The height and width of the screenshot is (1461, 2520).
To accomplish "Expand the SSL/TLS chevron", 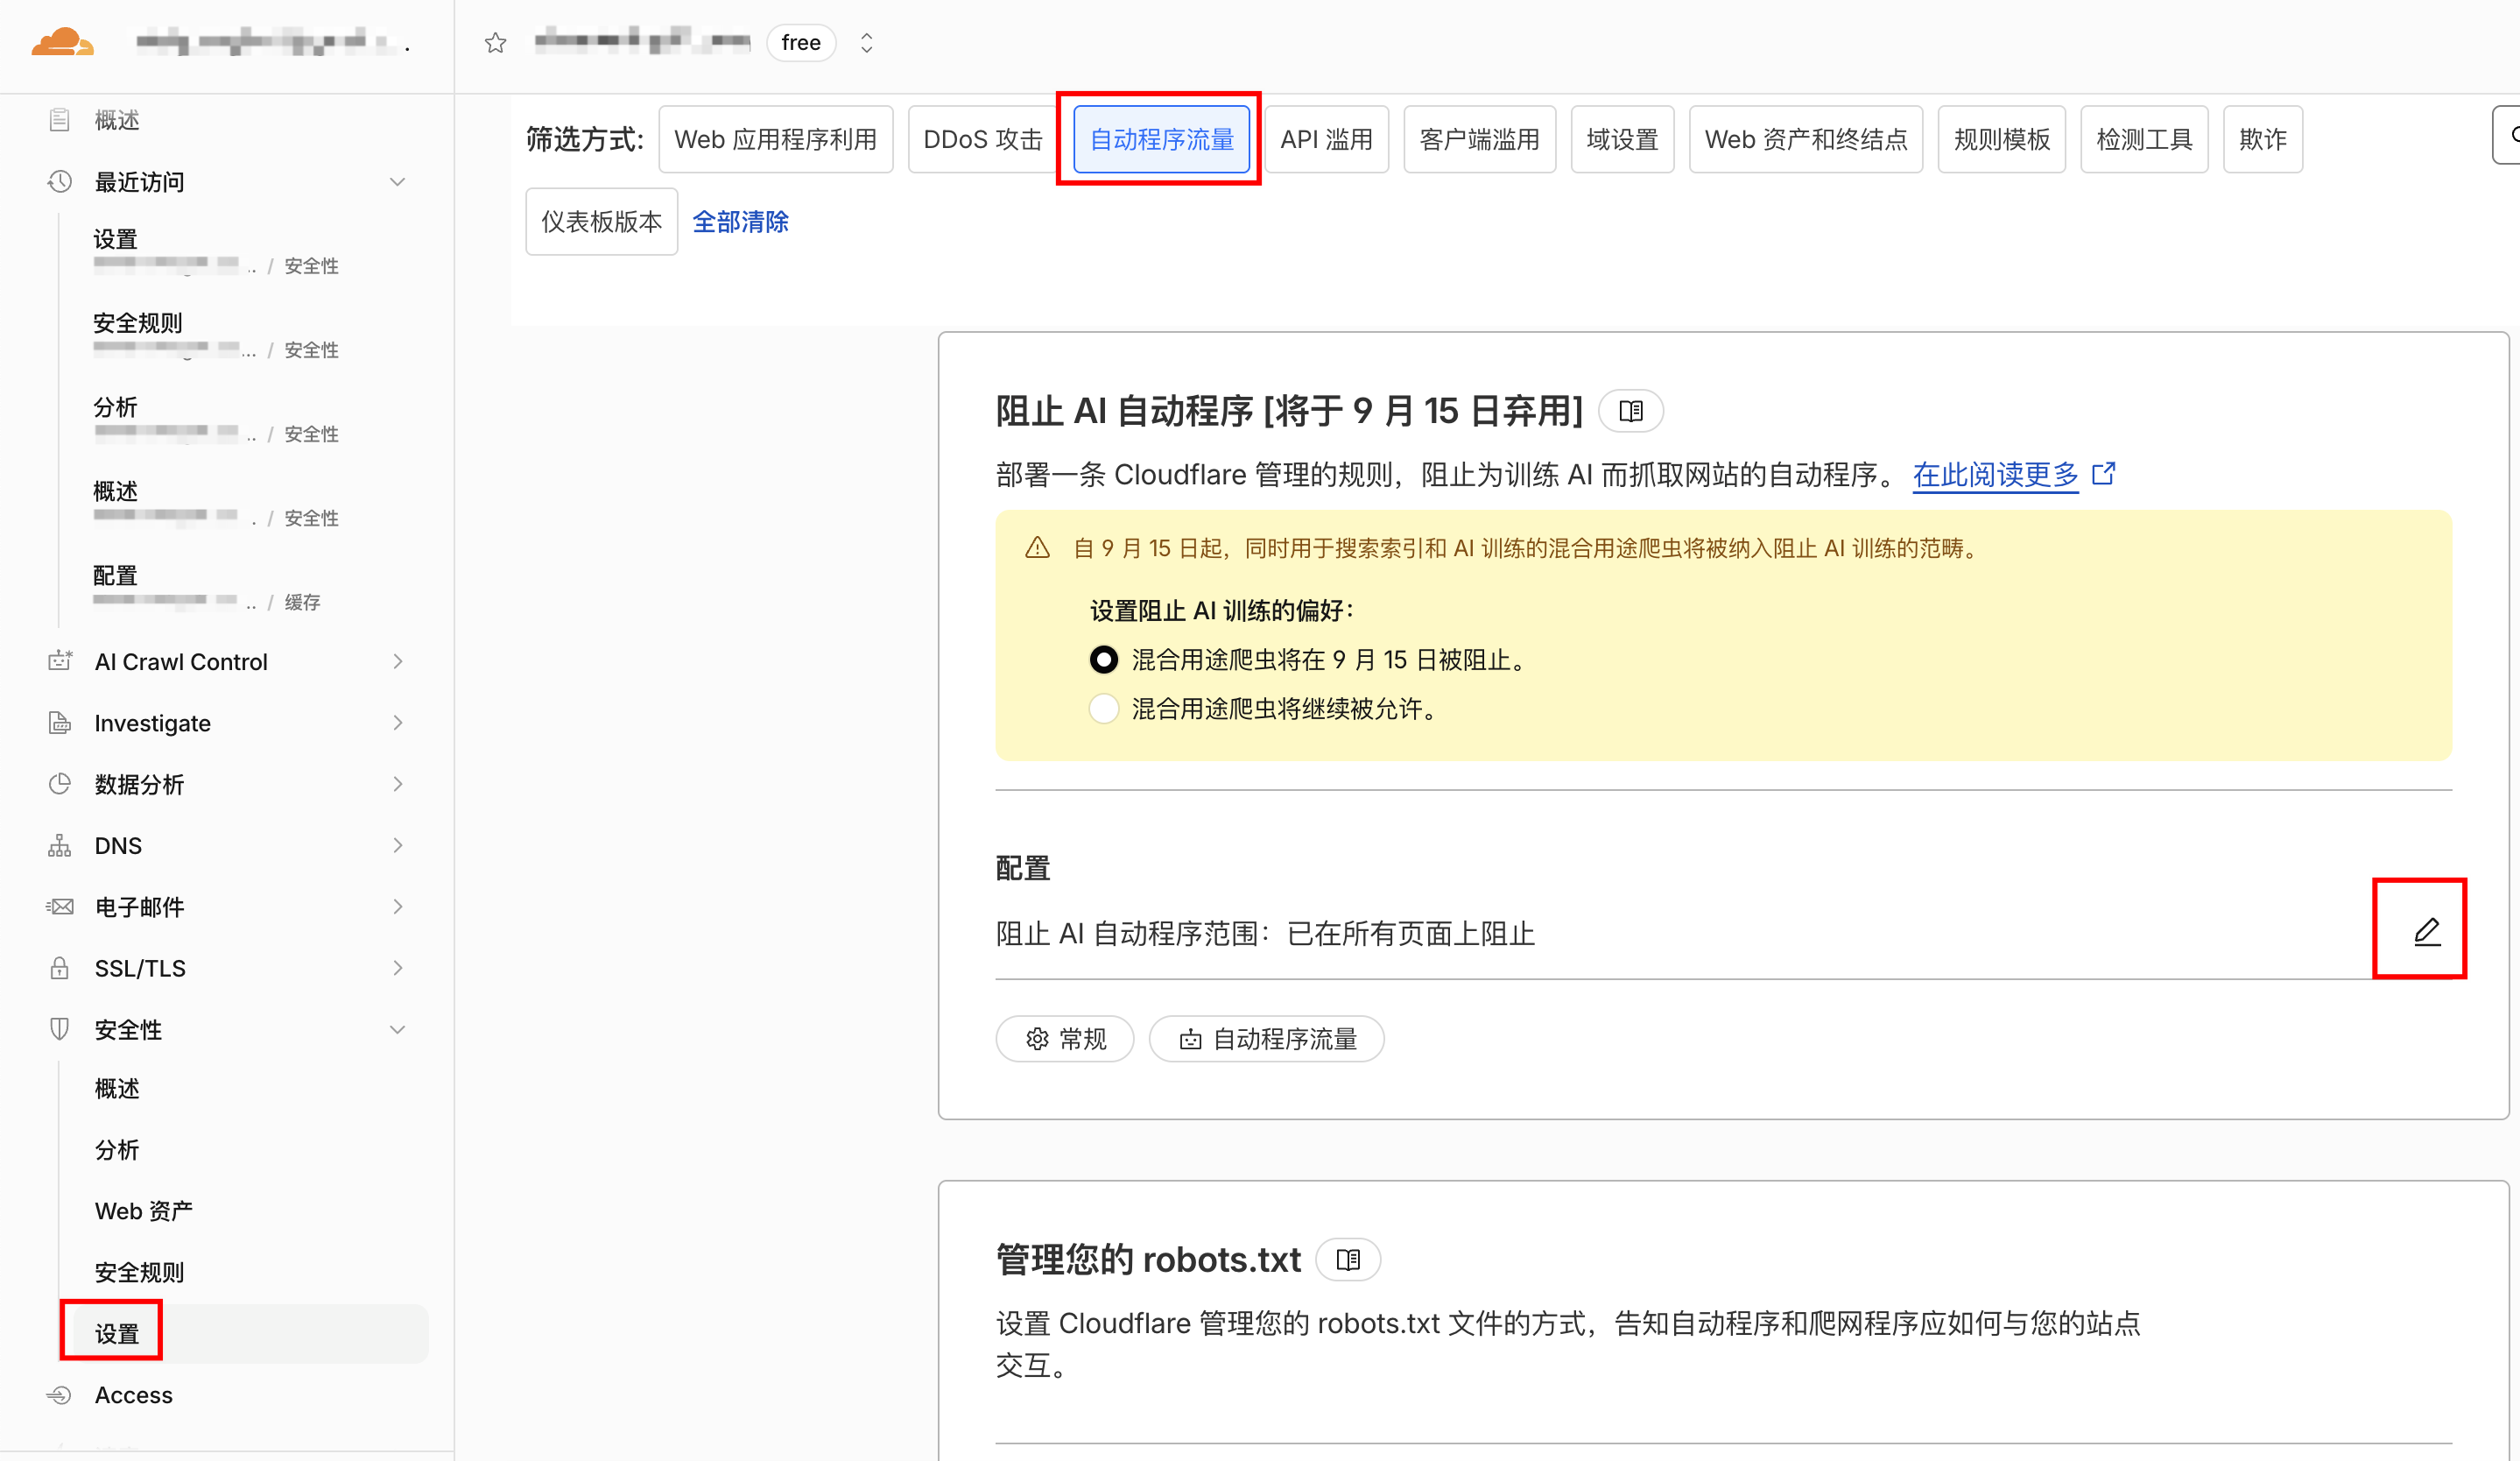I will point(397,967).
